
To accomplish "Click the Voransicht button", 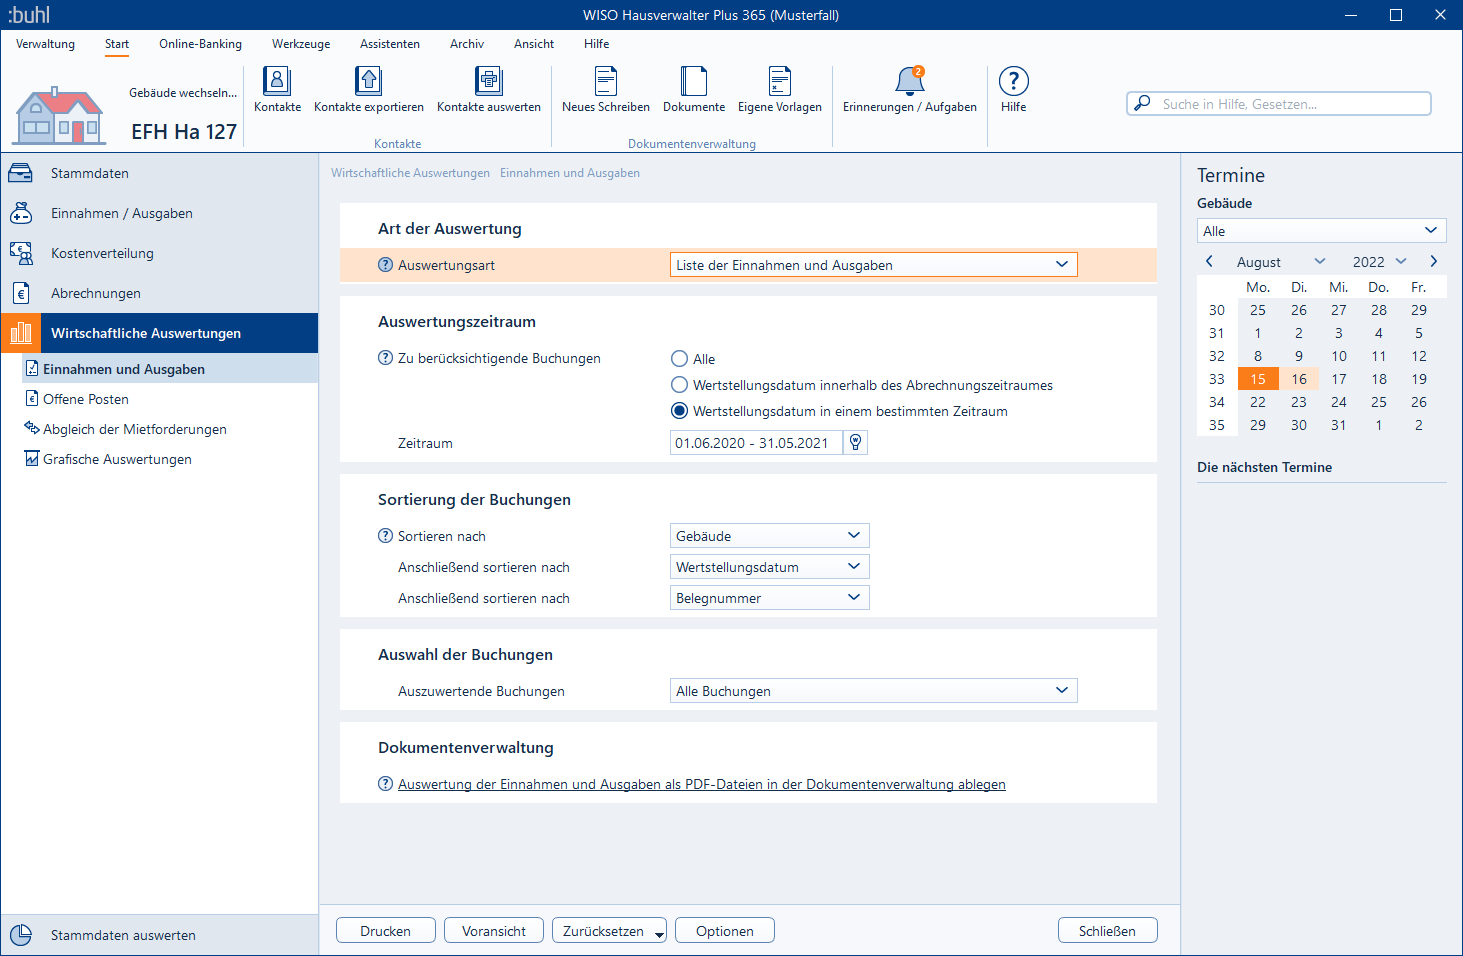I will coord(494,930).
